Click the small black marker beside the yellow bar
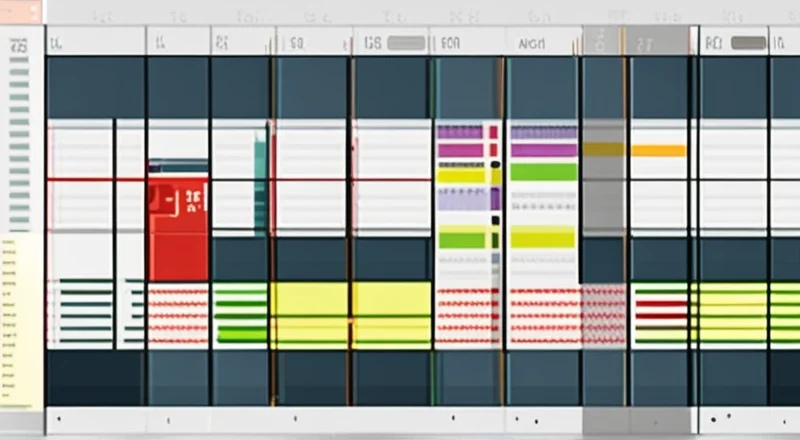This screenshot has width=800, height=440. click(495, 178)
